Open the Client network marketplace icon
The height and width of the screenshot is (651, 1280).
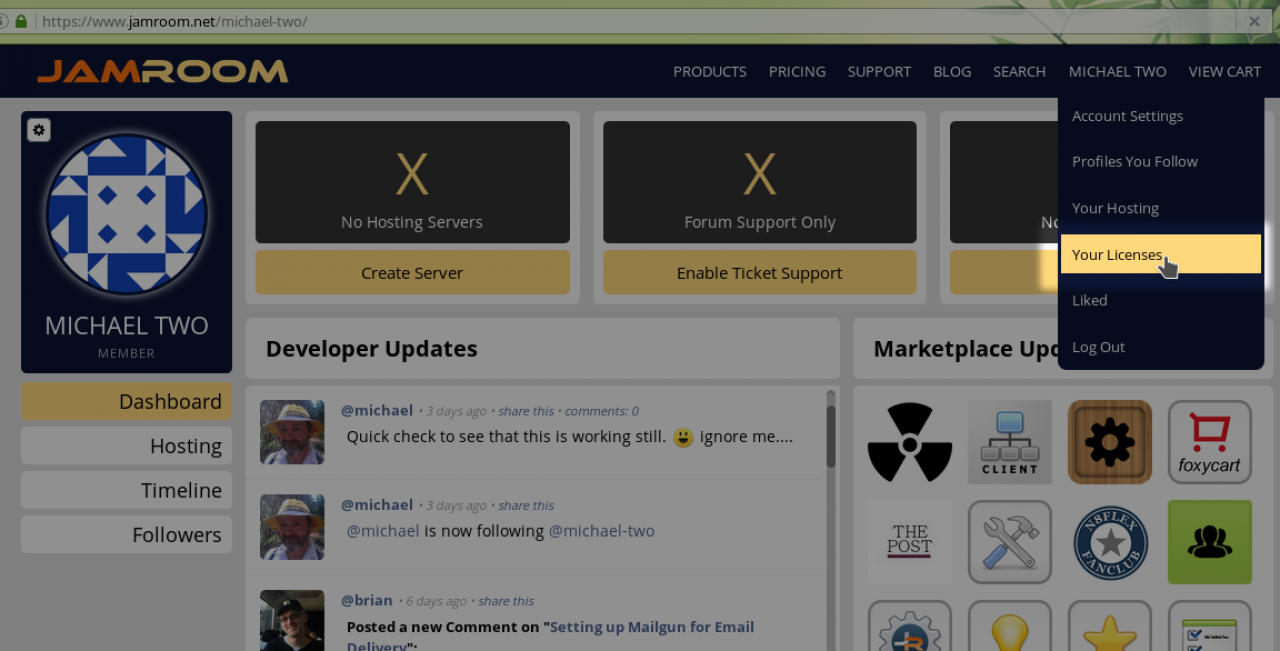tap(1010, 442)
